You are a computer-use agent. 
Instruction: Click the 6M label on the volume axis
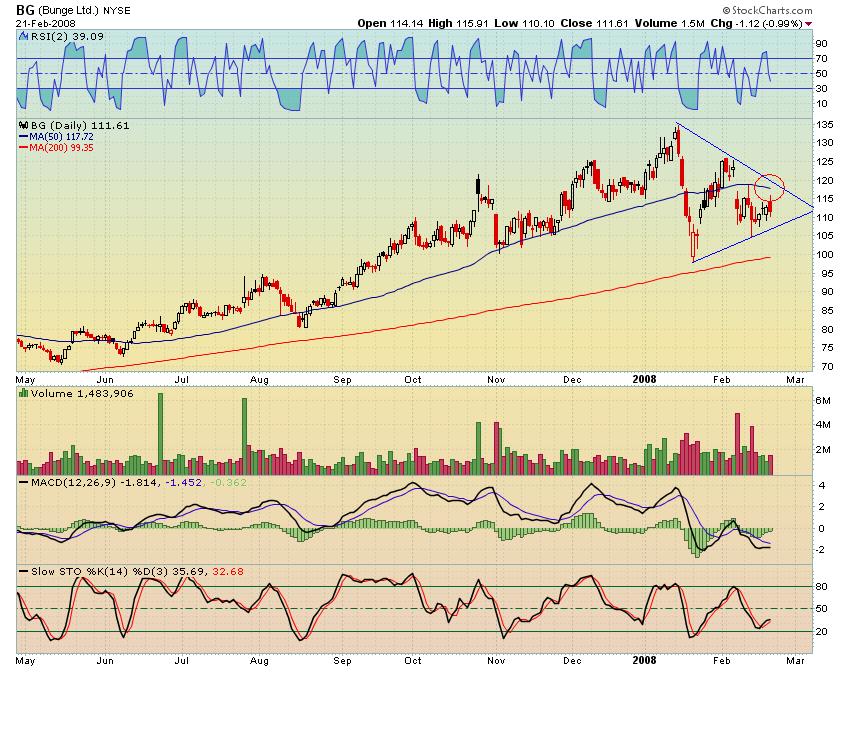pyautogui.click(x=823, y=401)
